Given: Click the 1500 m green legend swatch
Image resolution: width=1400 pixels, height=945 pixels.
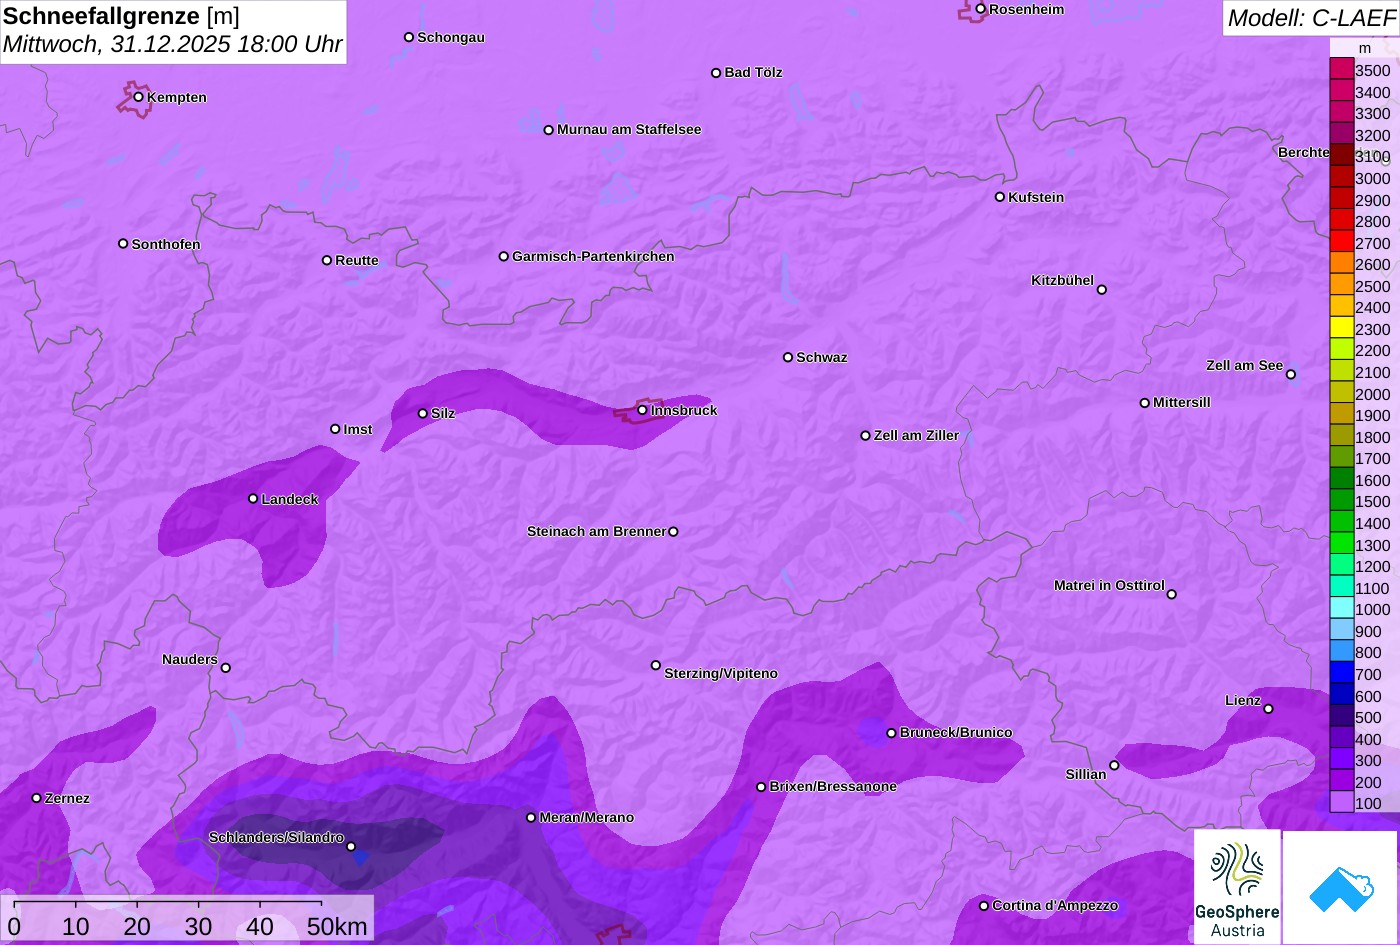Looking at the screenshot, I should pyautogui.click(x=1342, y=500).
